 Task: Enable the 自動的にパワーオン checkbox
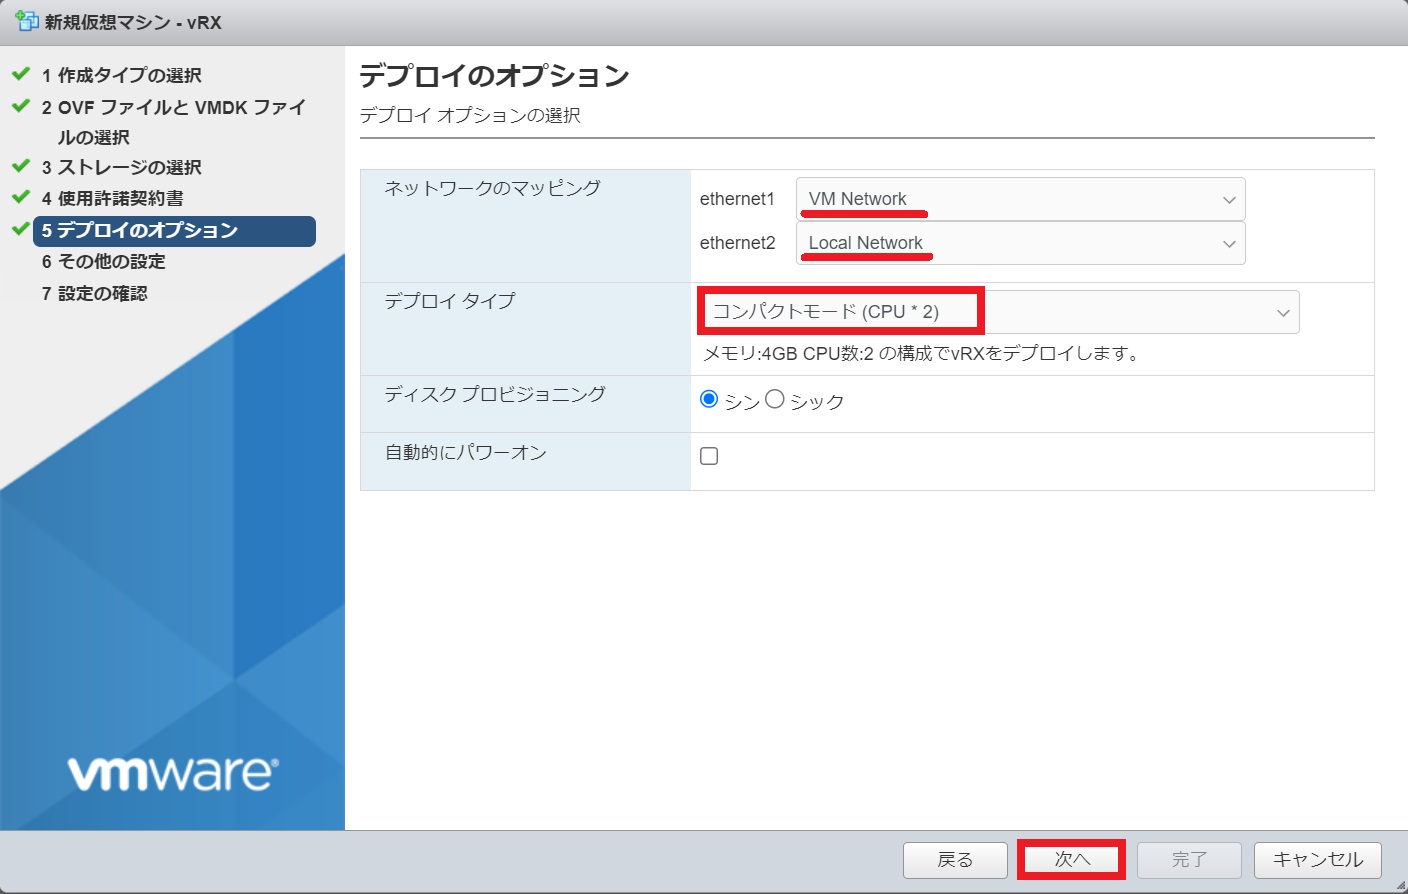coord(709,456)
